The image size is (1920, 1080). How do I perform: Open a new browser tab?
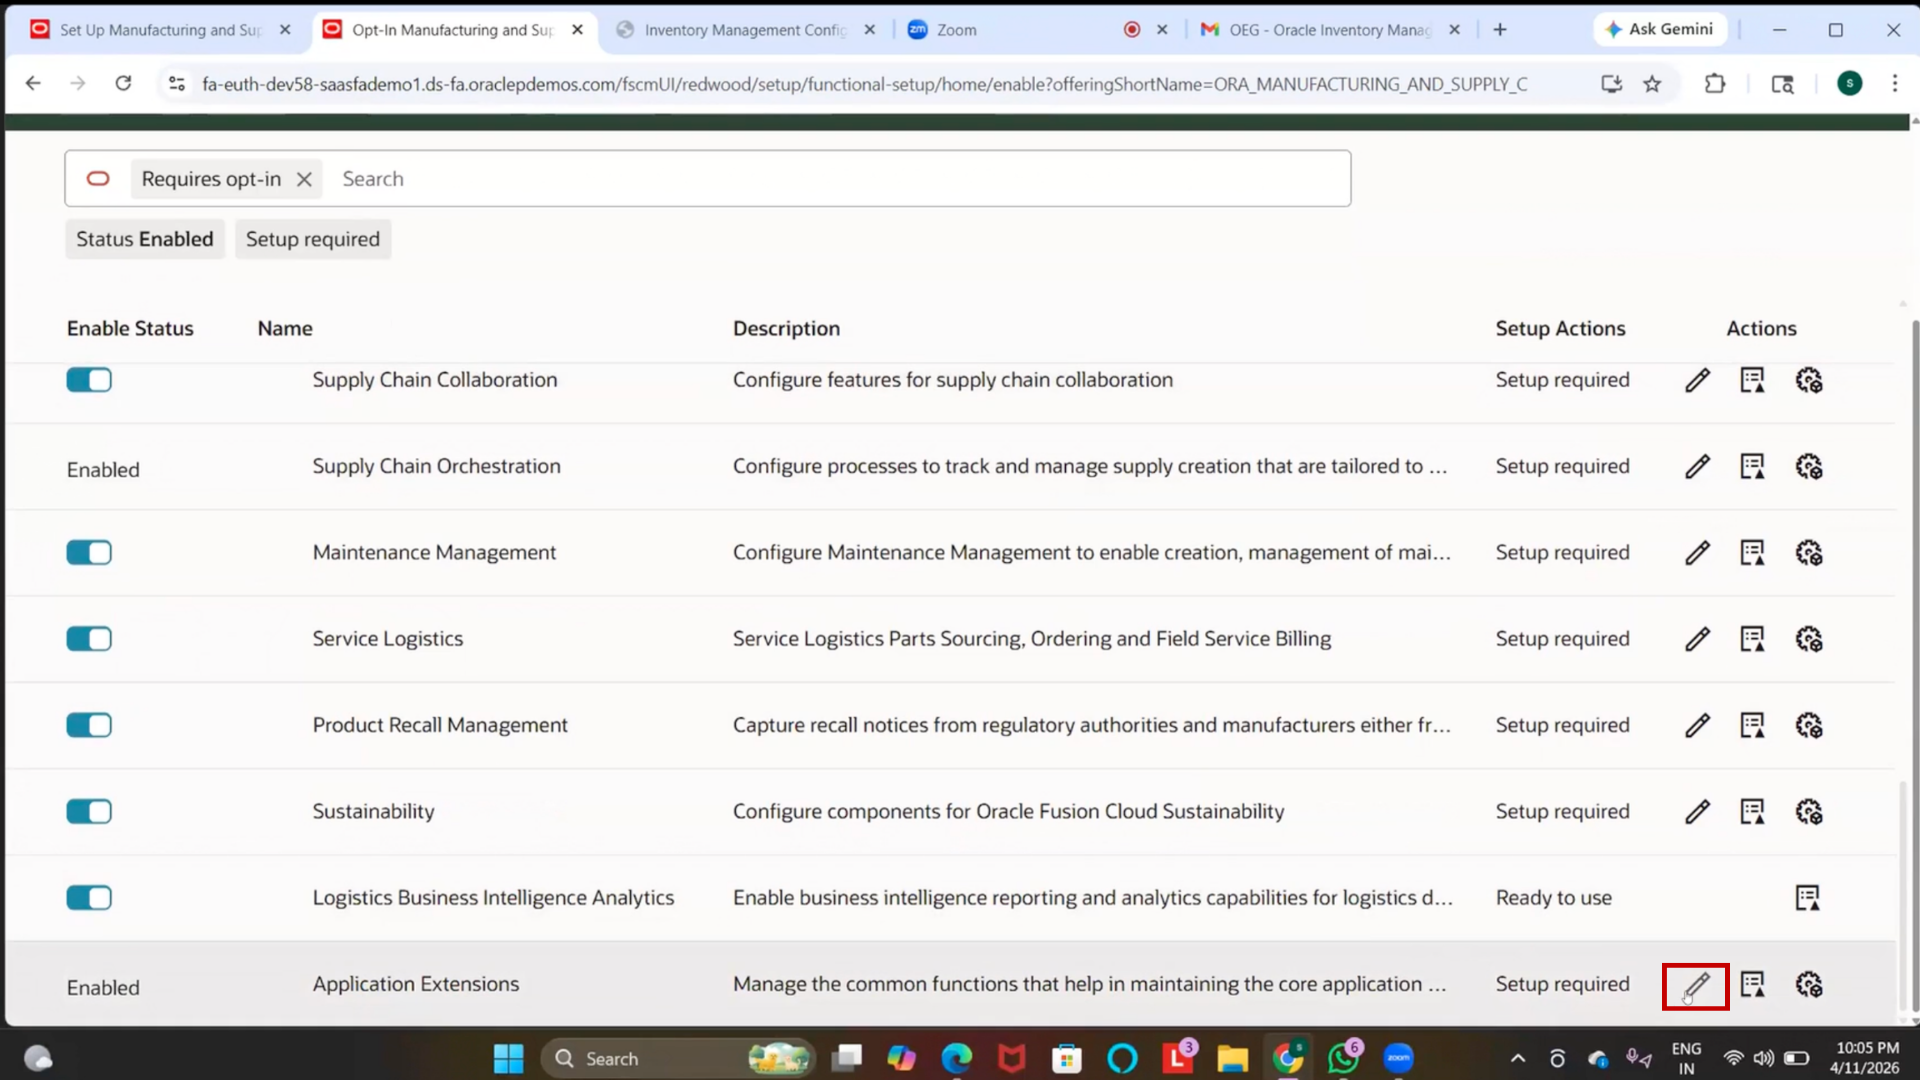[1500, 30]
